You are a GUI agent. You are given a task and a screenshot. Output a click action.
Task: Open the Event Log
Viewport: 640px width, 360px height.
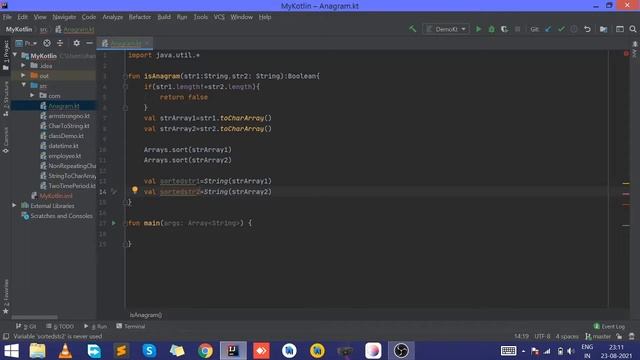(609, 326)
